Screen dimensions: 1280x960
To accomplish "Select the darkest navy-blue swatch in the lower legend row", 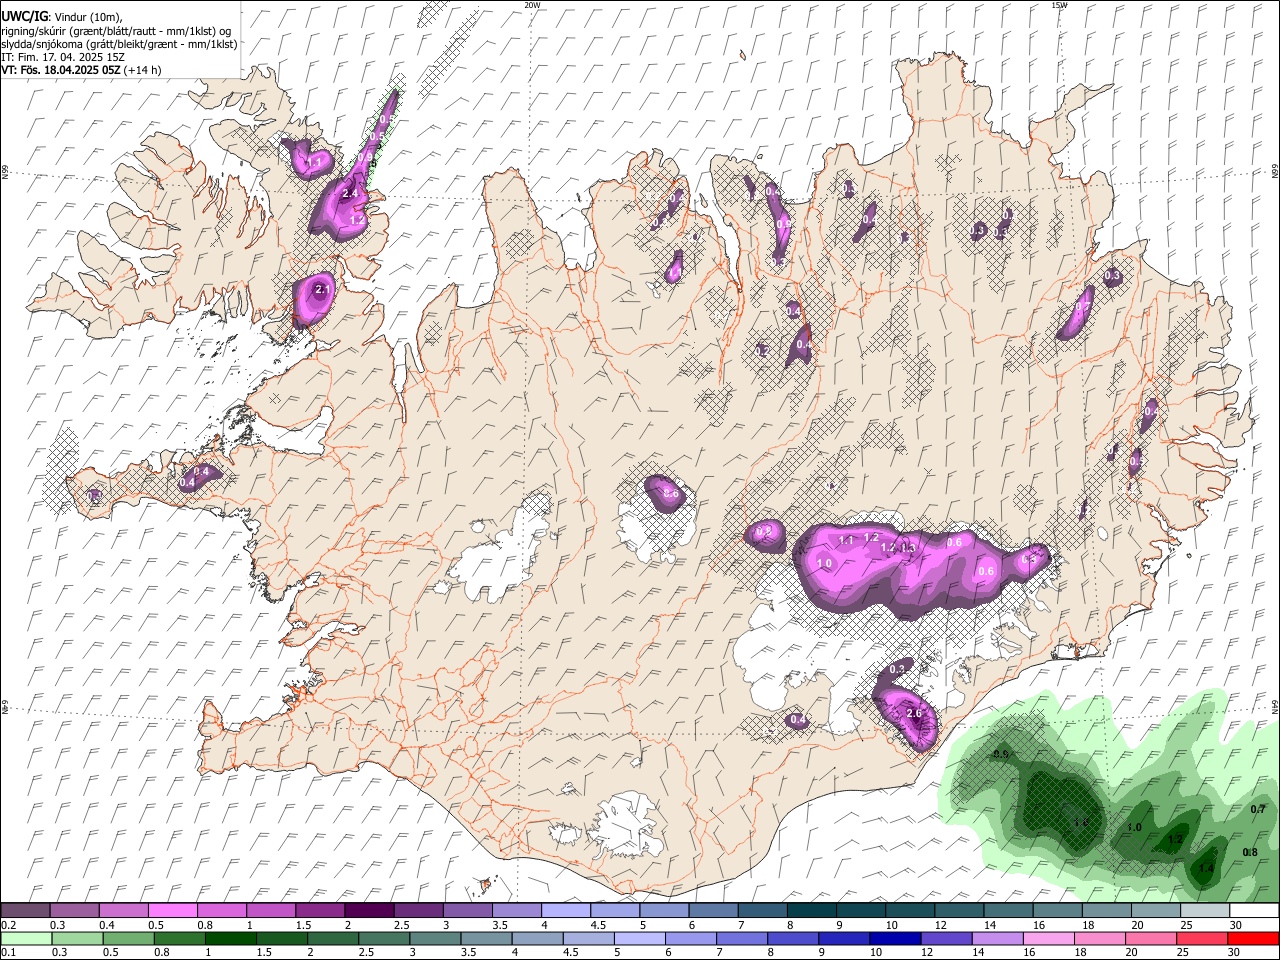I will tap(895, 938).
